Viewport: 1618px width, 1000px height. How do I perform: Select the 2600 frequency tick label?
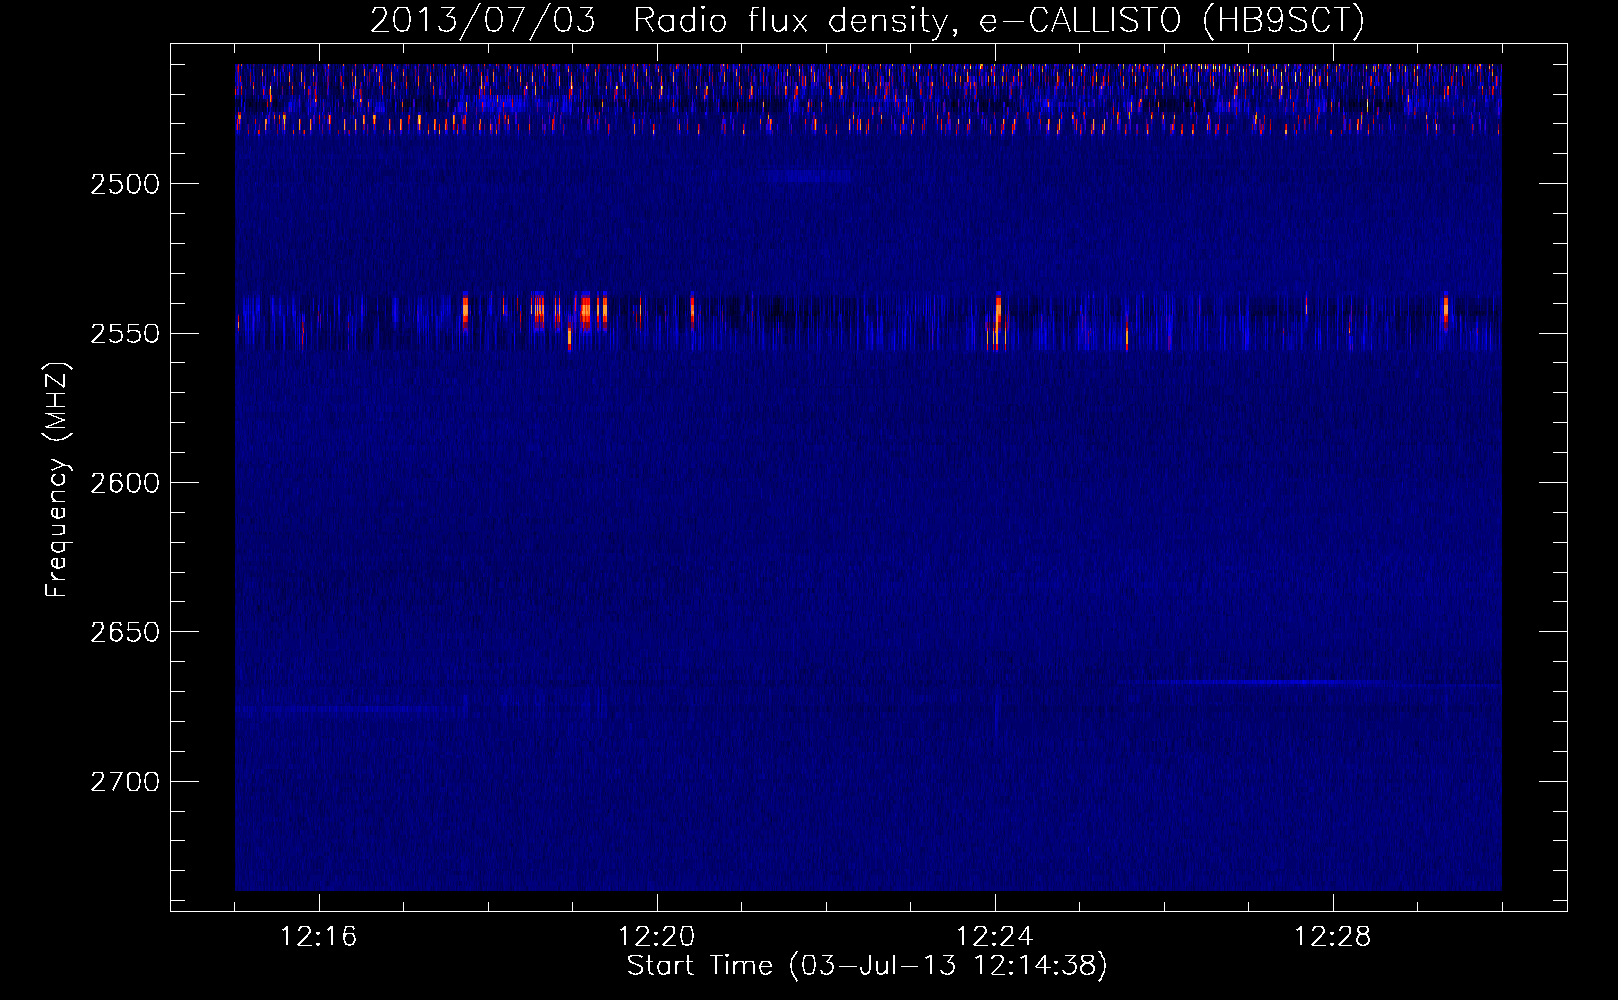click(x=124, y=483)
